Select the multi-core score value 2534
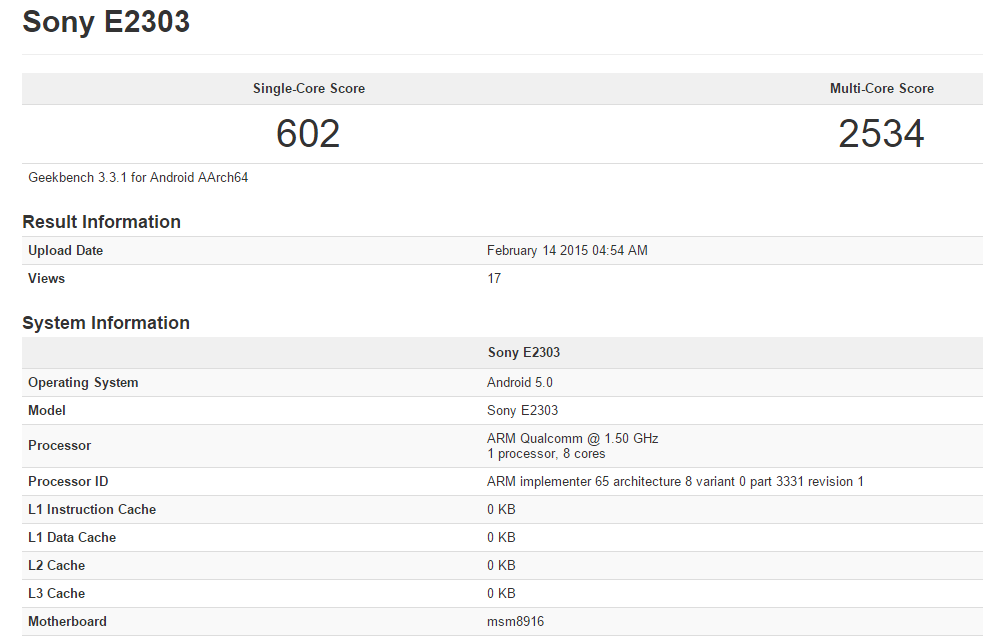Screen dimensions: 983x640 (881, 134)
